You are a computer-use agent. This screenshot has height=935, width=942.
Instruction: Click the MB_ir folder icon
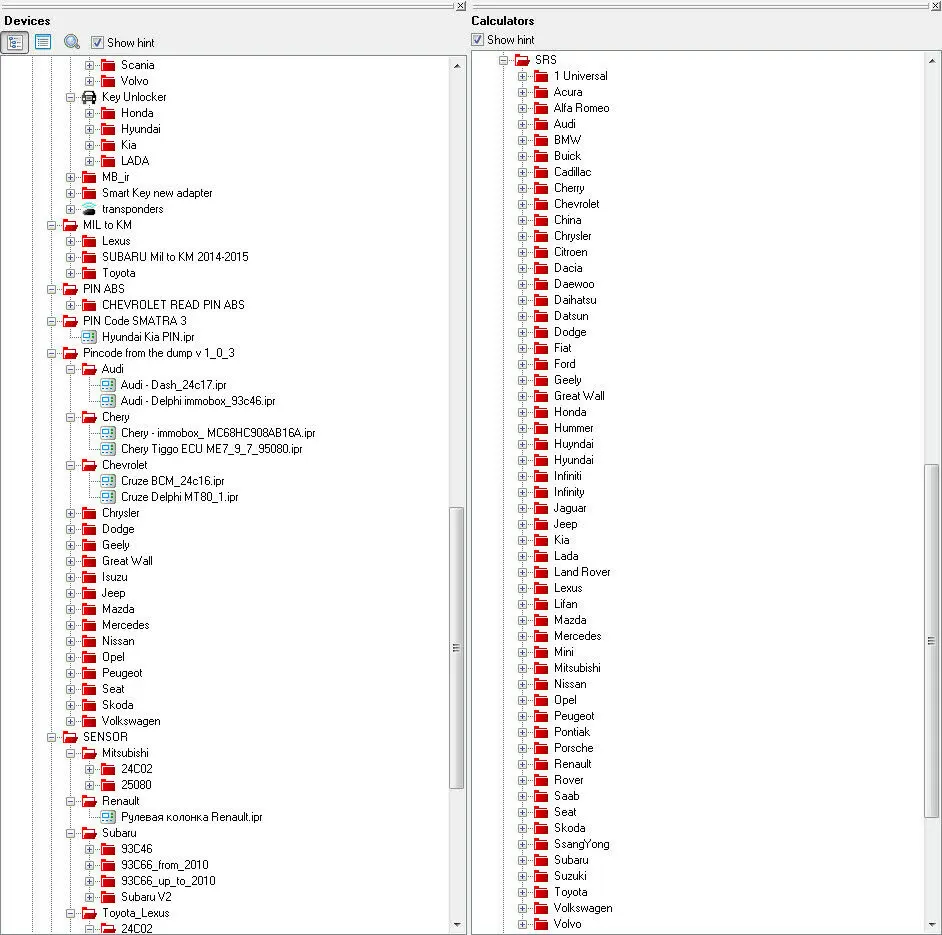pos(89,177)
